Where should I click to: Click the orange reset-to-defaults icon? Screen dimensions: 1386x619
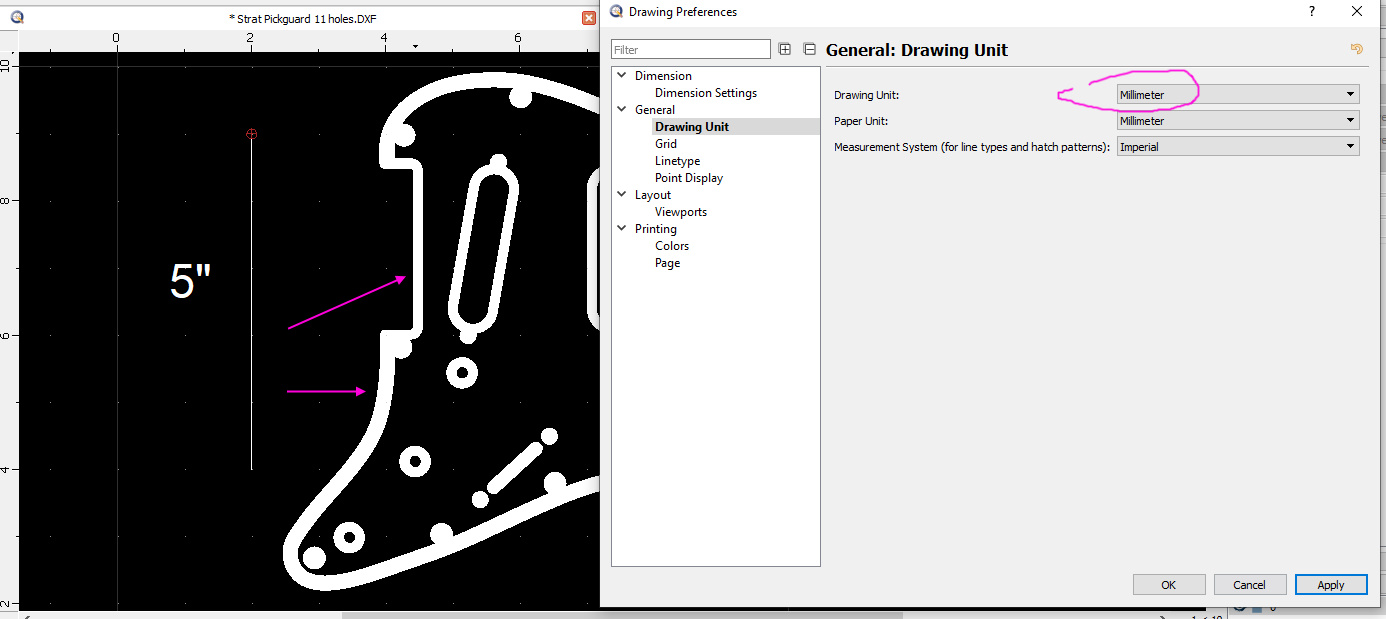point(1356,49)
